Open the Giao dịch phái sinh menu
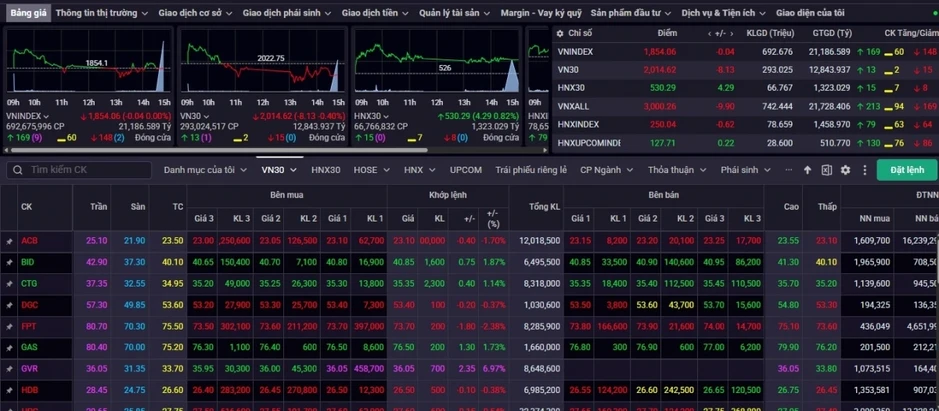Screen dimensions: 939x411 click(x=286, y=13)
